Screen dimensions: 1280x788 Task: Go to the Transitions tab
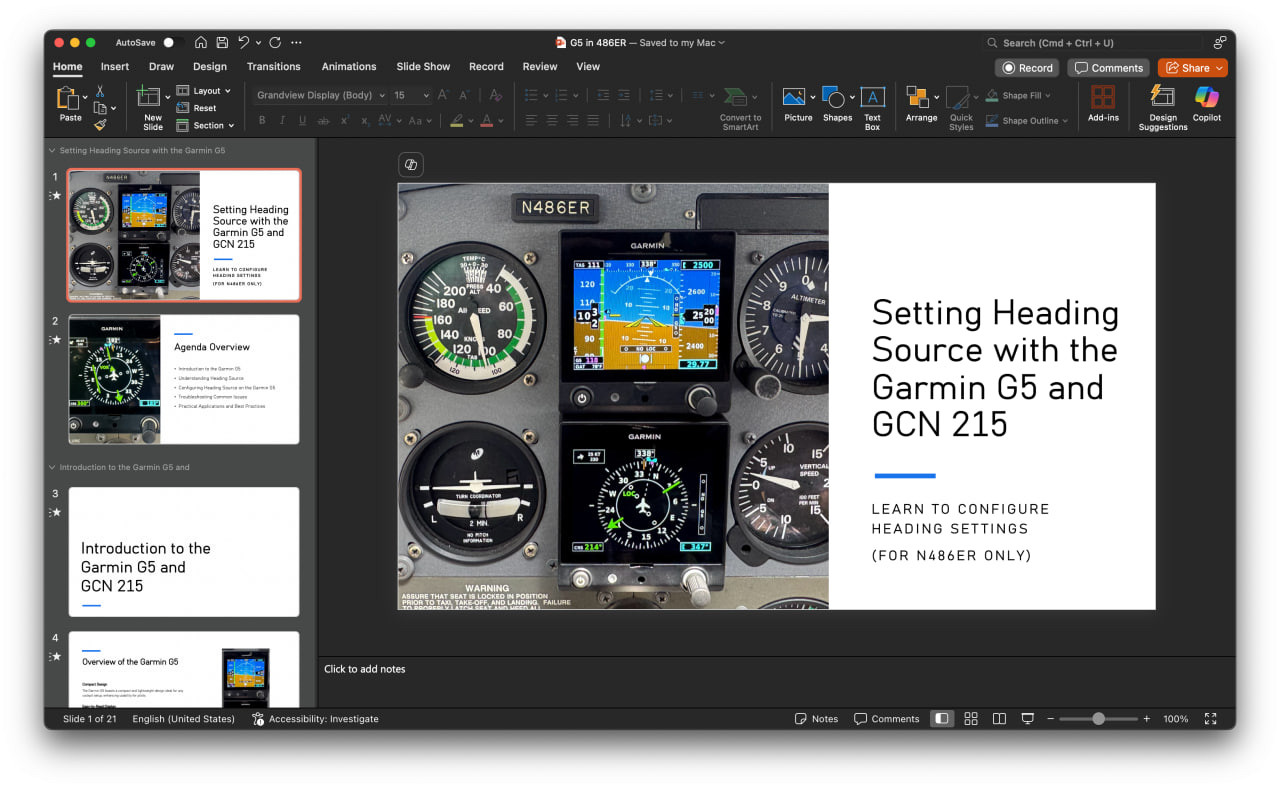tap(274, 67)
